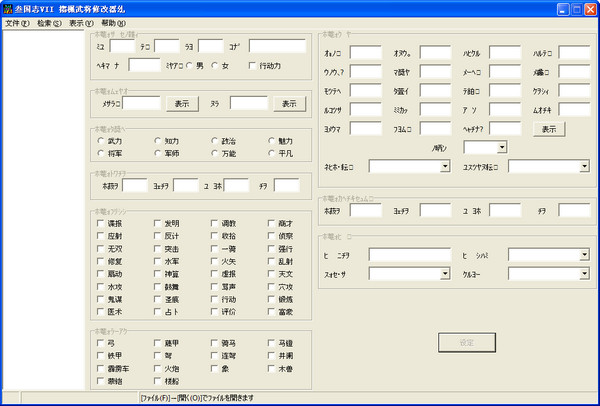Open the 帮助(H) menu

tap(114, 22)
